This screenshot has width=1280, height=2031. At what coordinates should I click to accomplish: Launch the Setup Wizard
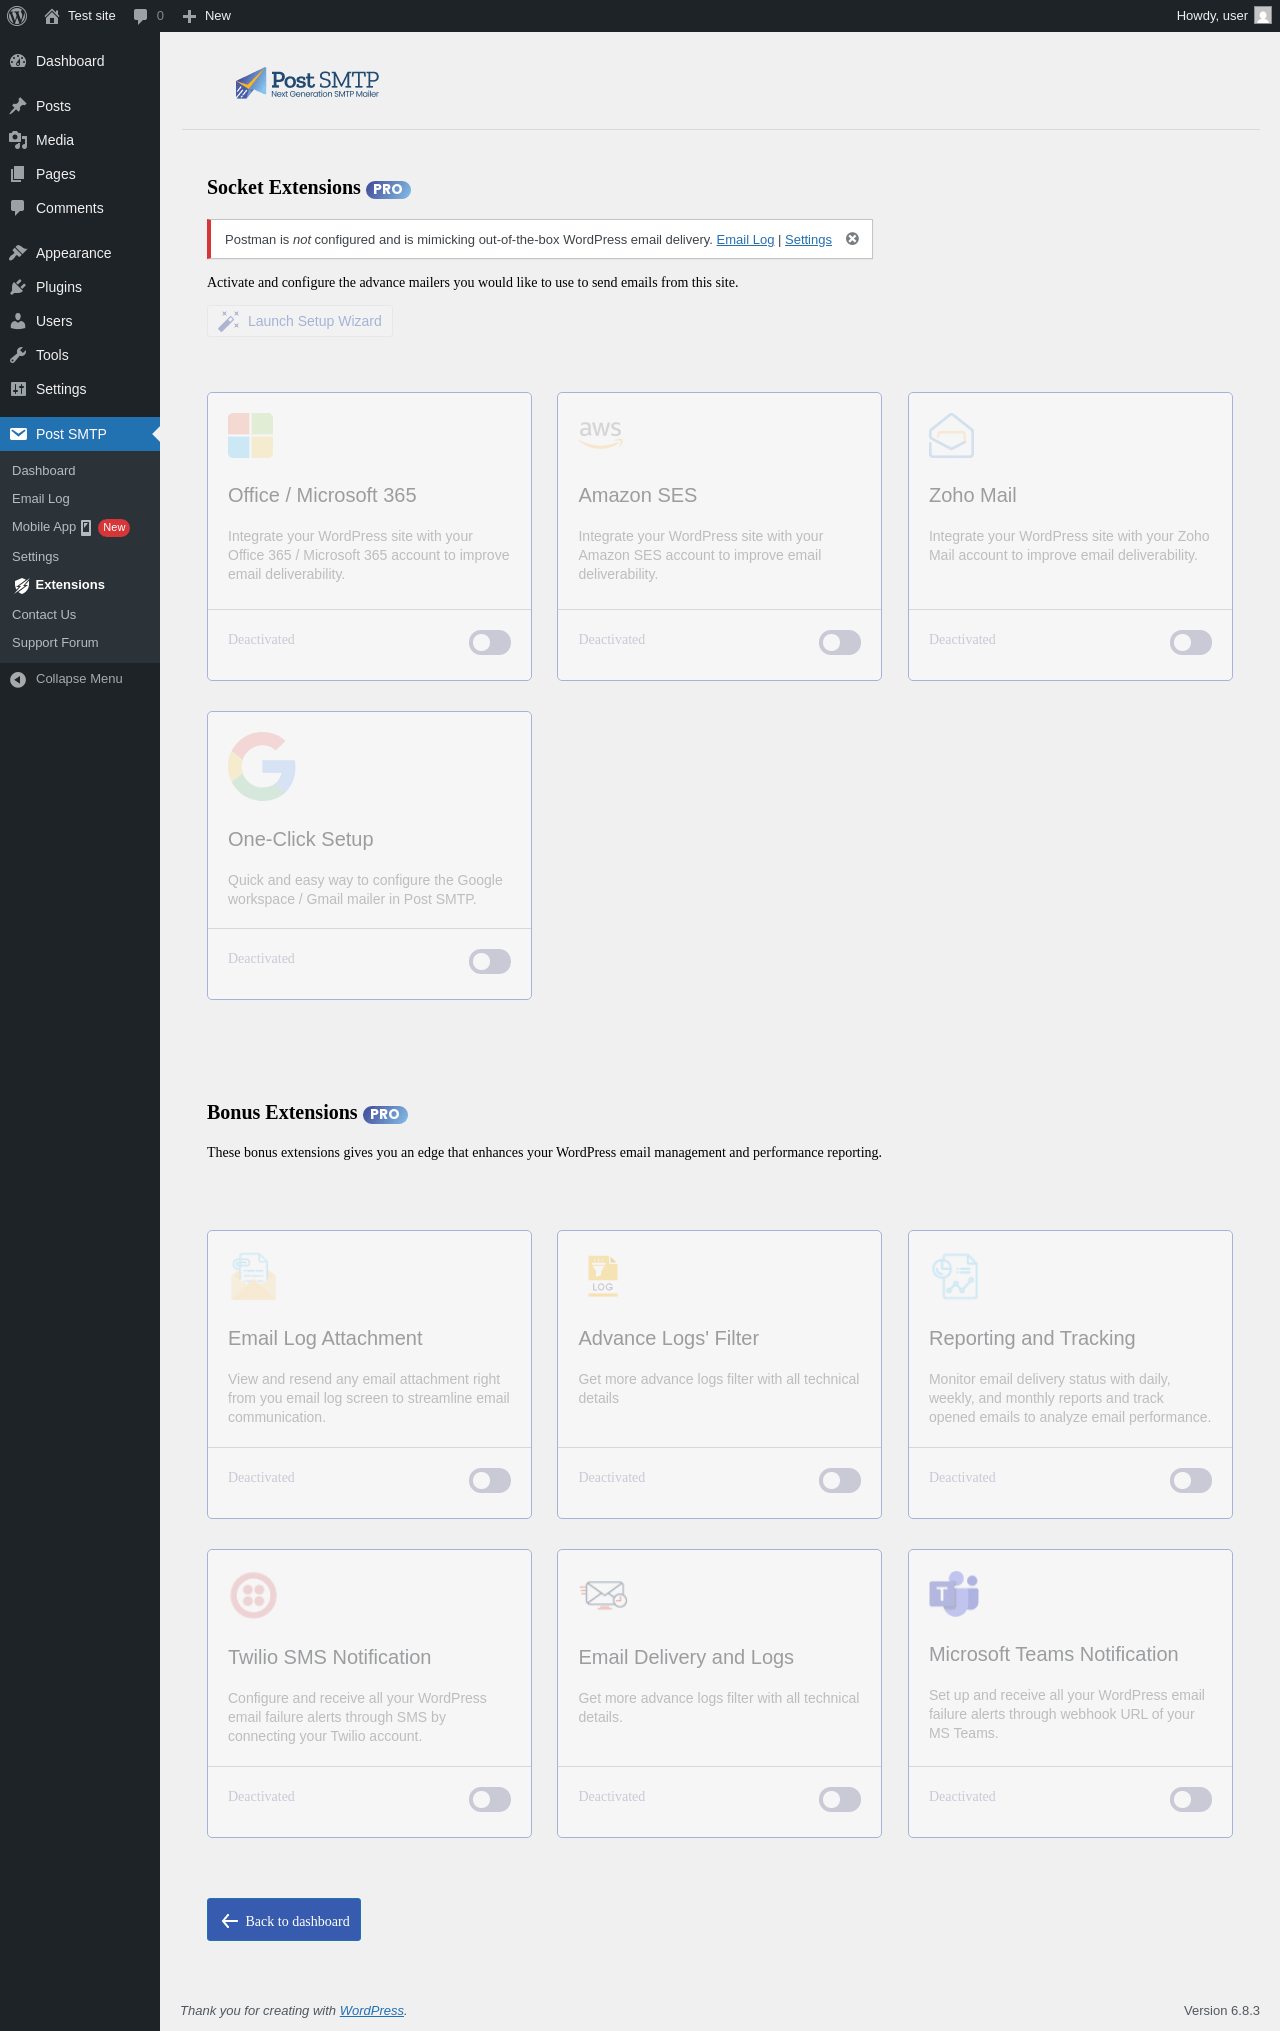[x=300, y=321]
